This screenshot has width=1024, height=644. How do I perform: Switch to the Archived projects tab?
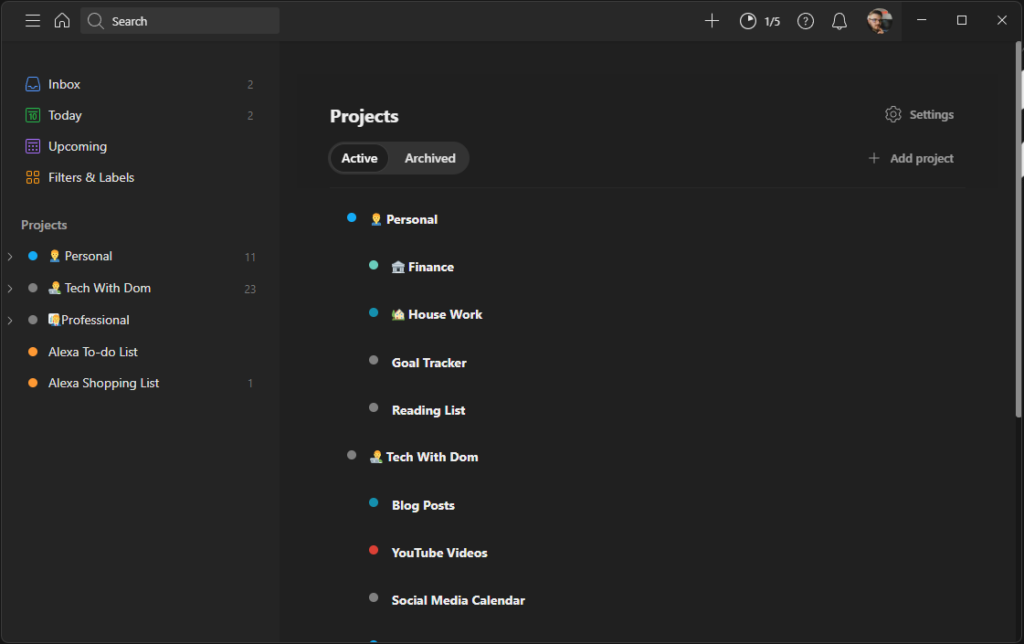[429, 158]
